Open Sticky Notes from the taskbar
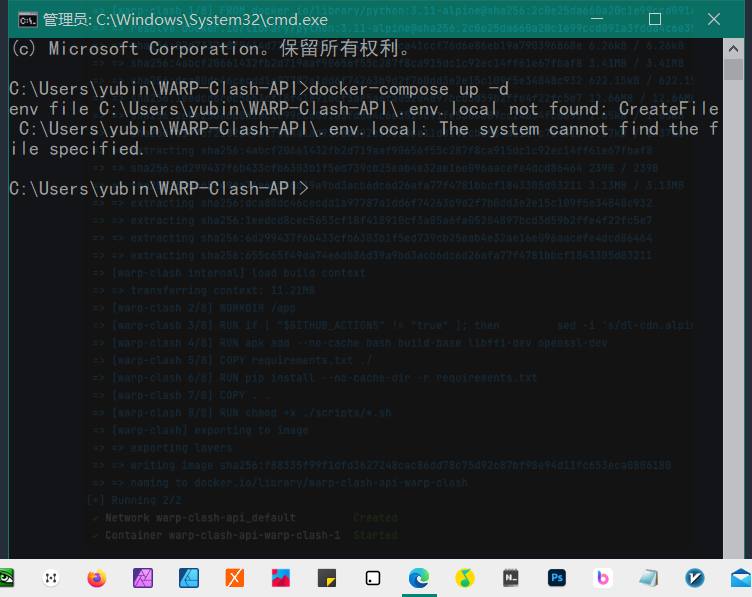This screenshot has height=597, width=752. click(327, 578)
